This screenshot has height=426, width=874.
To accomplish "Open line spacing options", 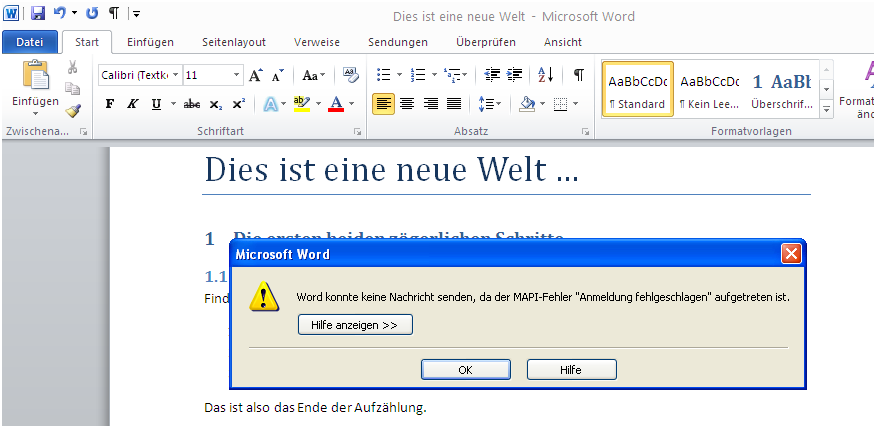I will (x=490, y=104).
